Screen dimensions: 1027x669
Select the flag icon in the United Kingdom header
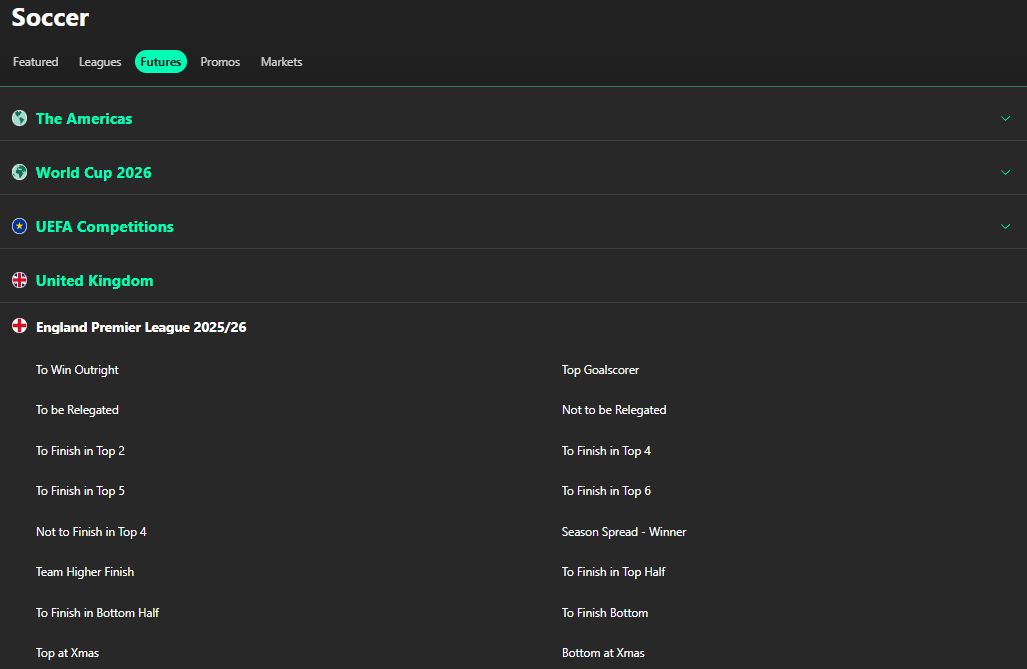(x=19, y=280)
